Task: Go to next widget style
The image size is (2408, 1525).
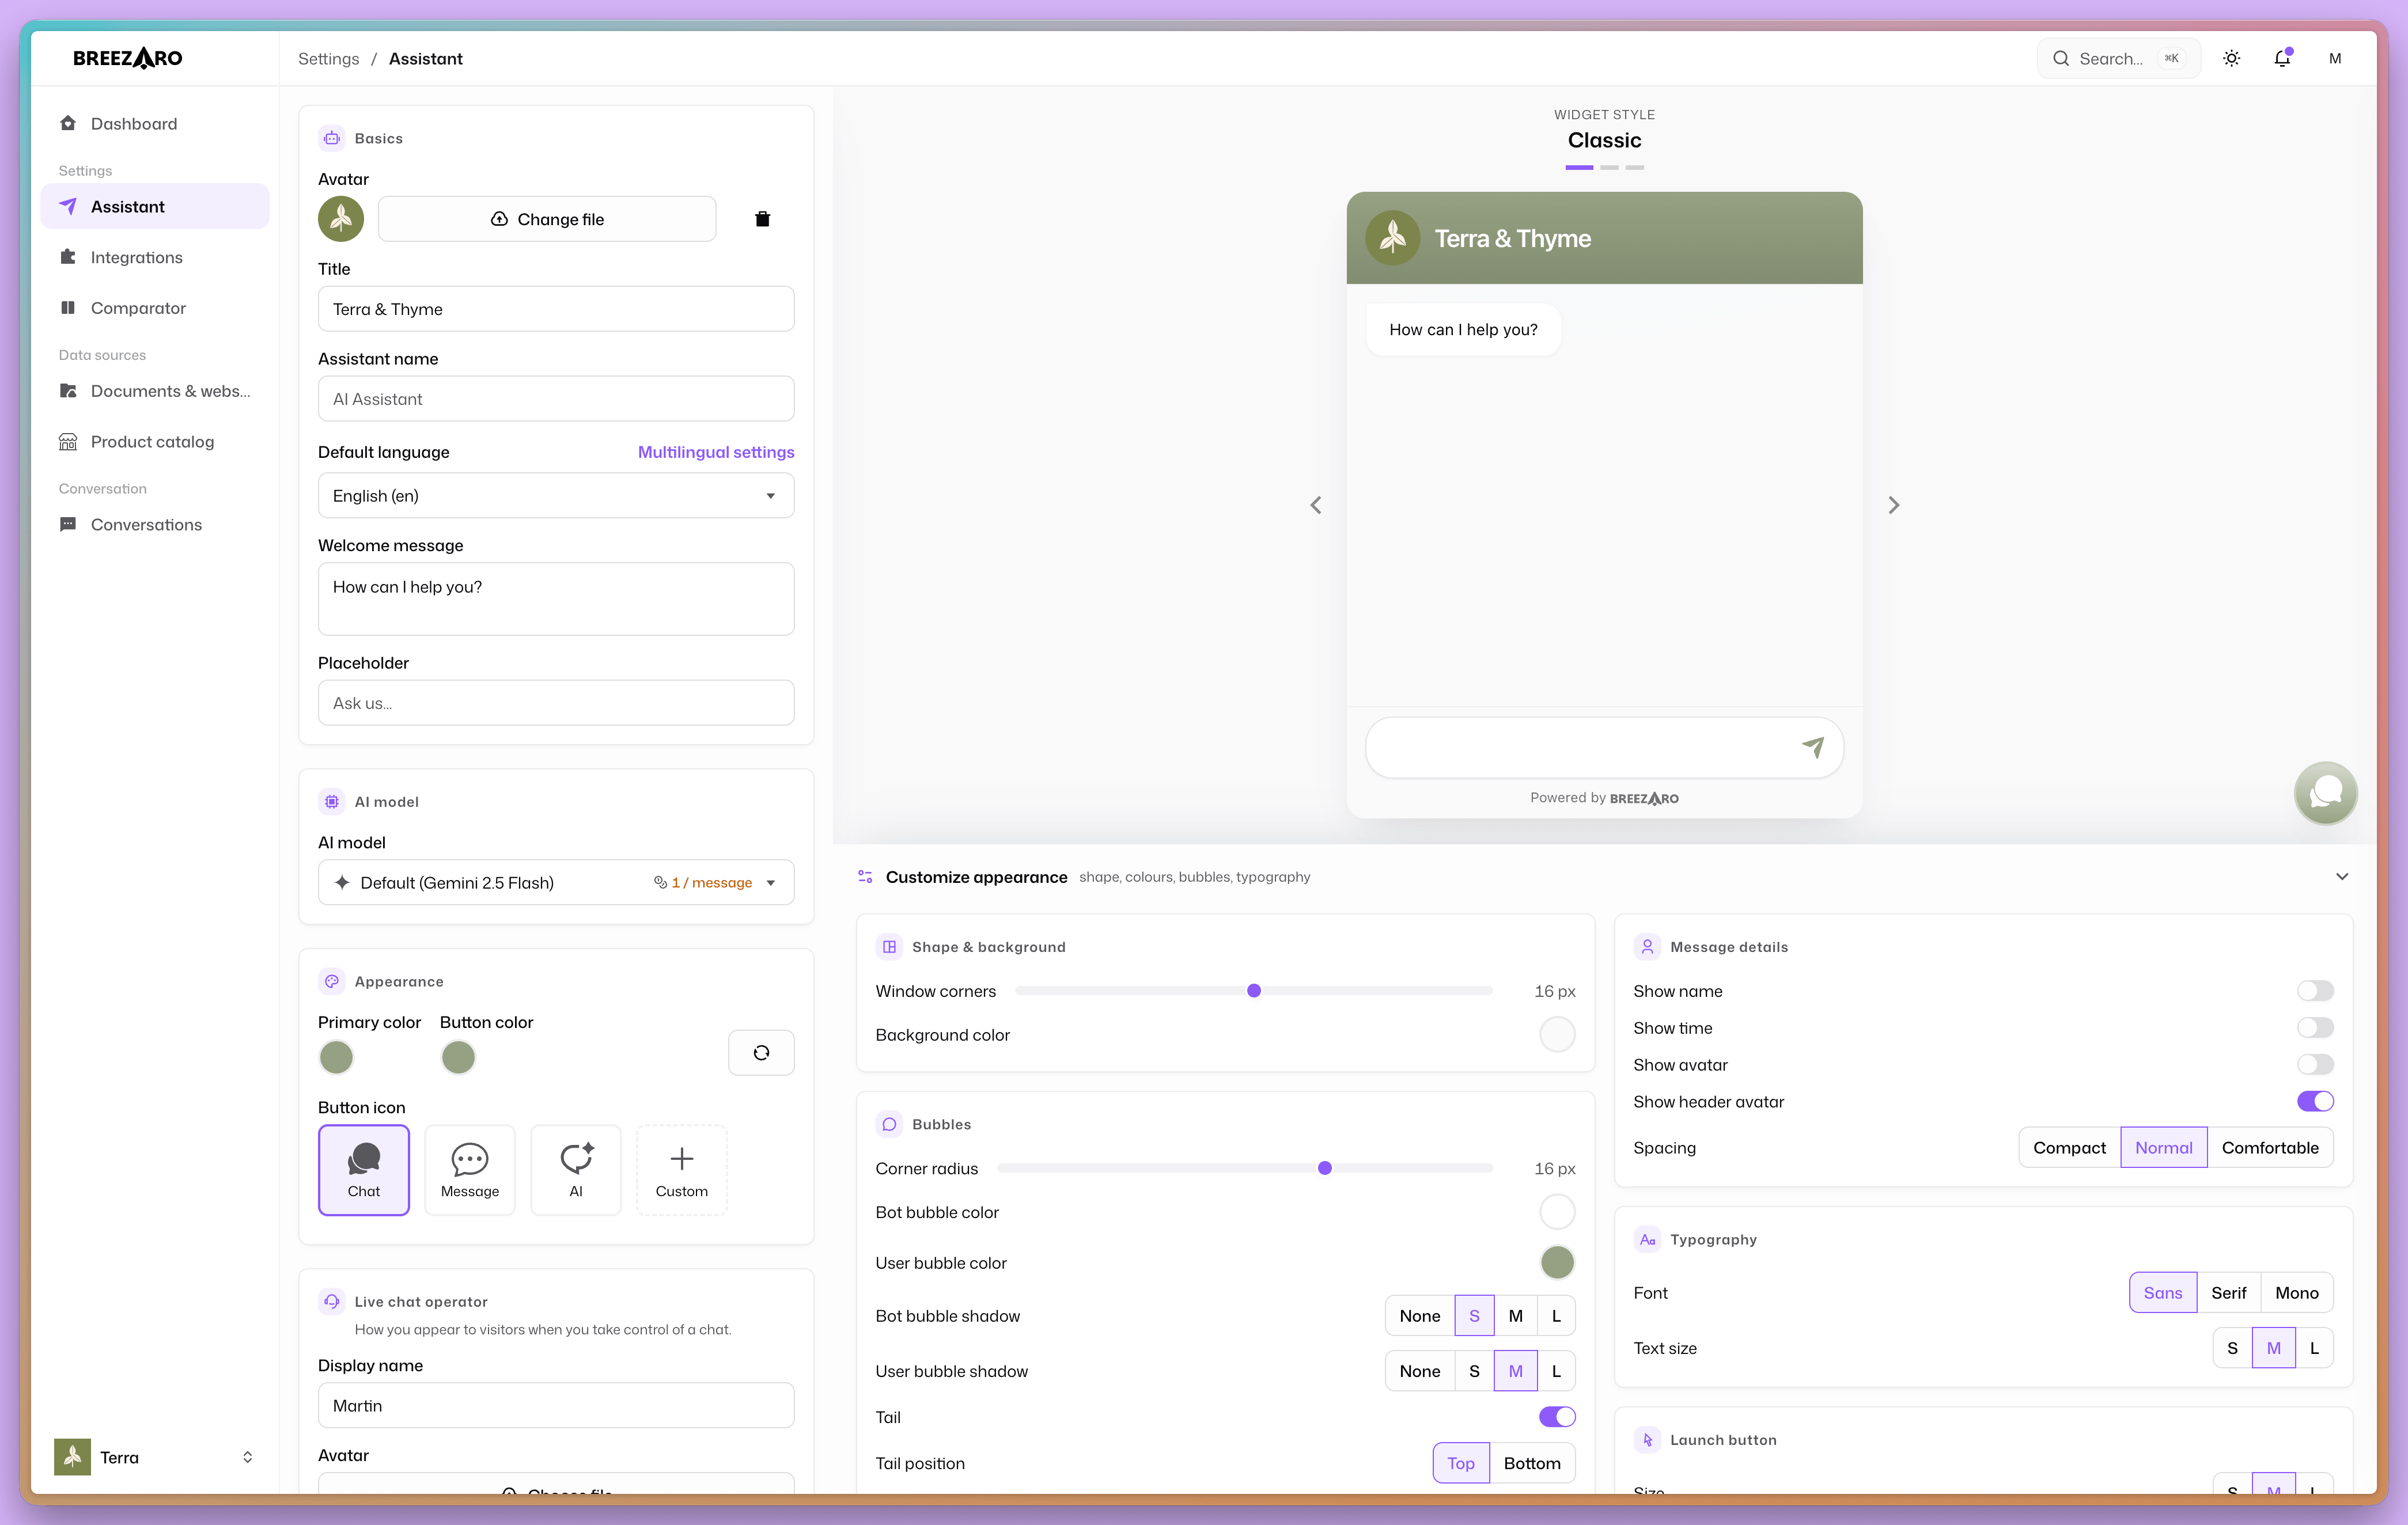Action: click(x=1893, y=505)
